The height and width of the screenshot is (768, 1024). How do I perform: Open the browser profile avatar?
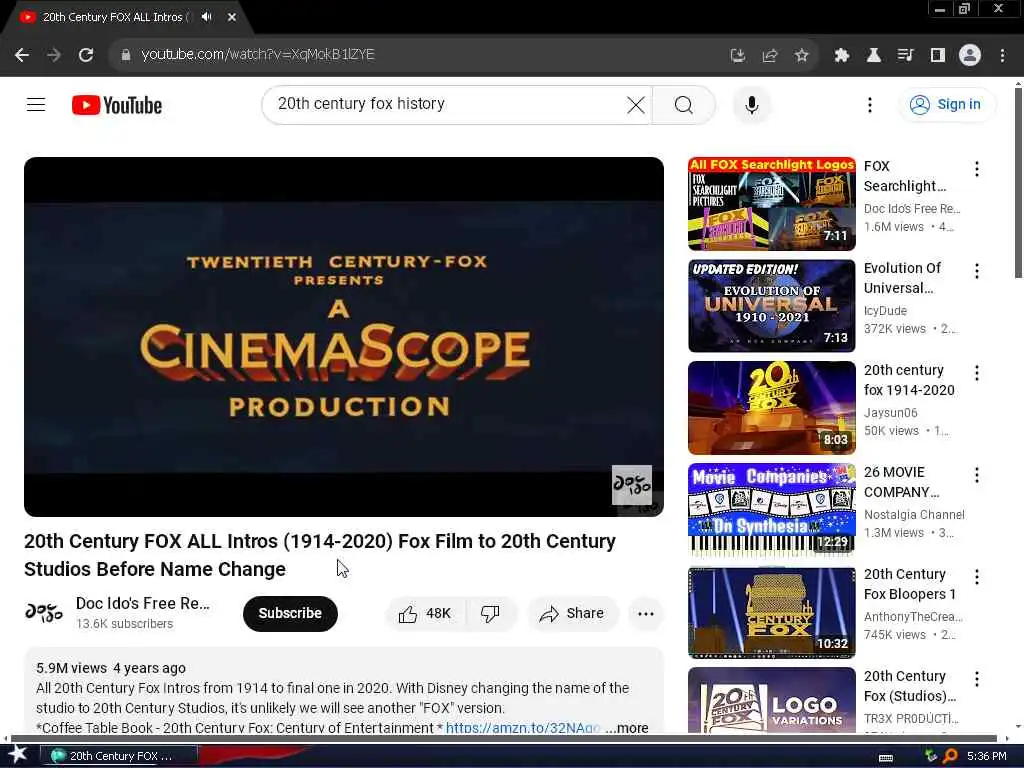point(970,56)
